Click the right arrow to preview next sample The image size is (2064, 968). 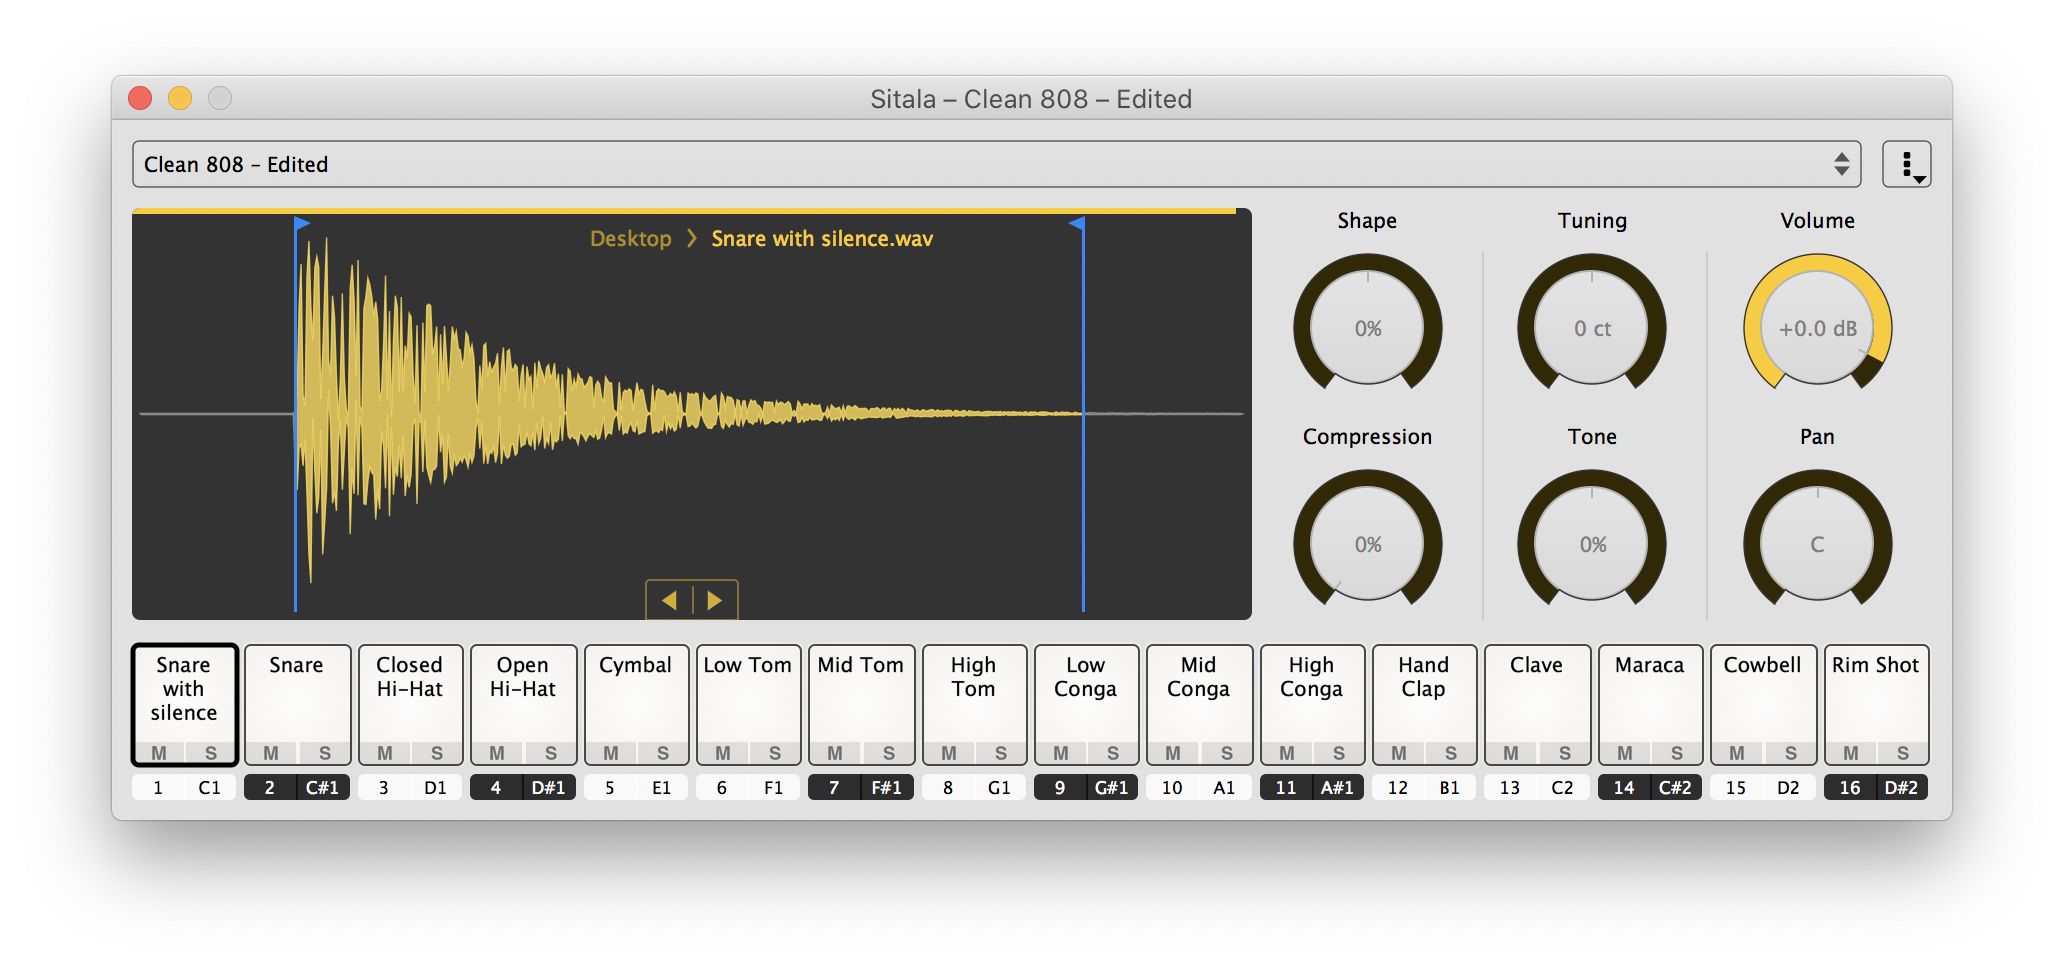coord(713,600)
